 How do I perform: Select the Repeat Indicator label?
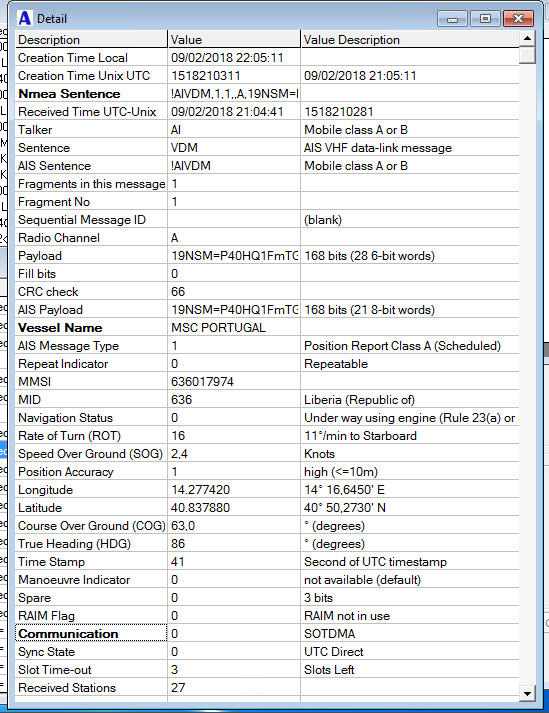click(x=63, y=364)
